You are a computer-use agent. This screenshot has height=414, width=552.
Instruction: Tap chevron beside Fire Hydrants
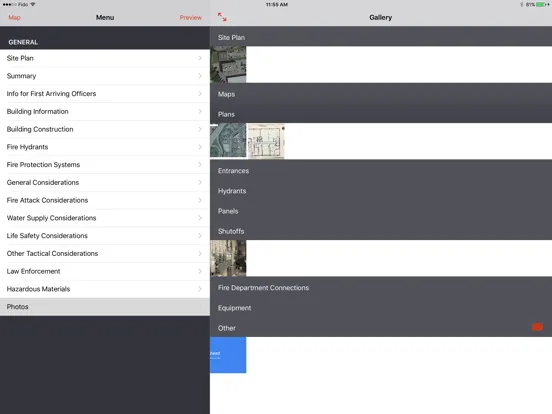[x=200, y=147]
